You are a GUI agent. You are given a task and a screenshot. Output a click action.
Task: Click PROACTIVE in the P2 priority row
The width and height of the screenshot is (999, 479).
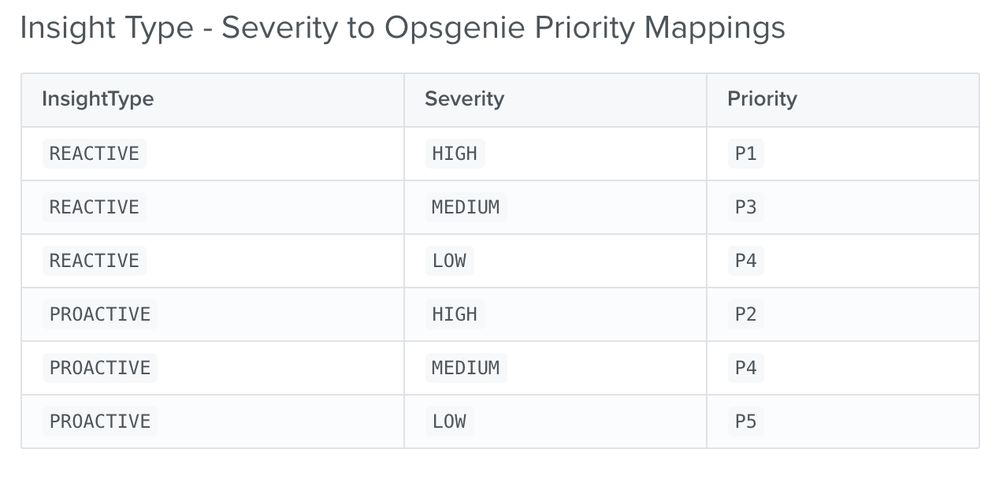point(100,315)
